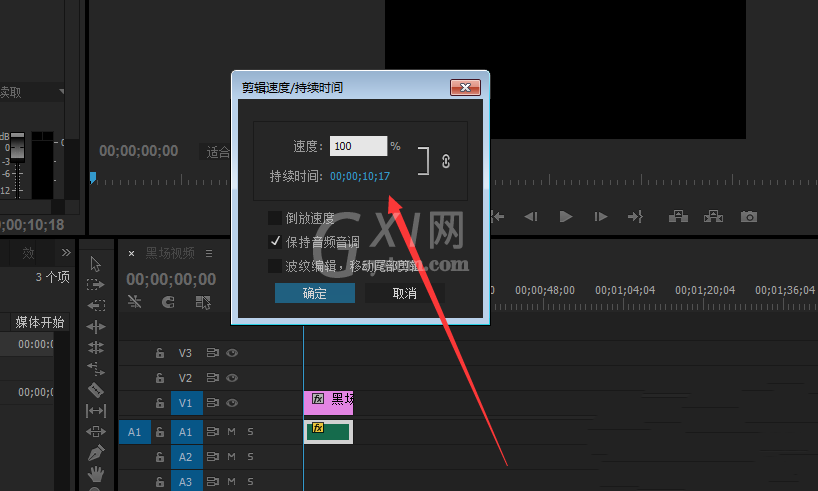
Task: Switch to the 效 panel tab
Action: tap(28, 253)
